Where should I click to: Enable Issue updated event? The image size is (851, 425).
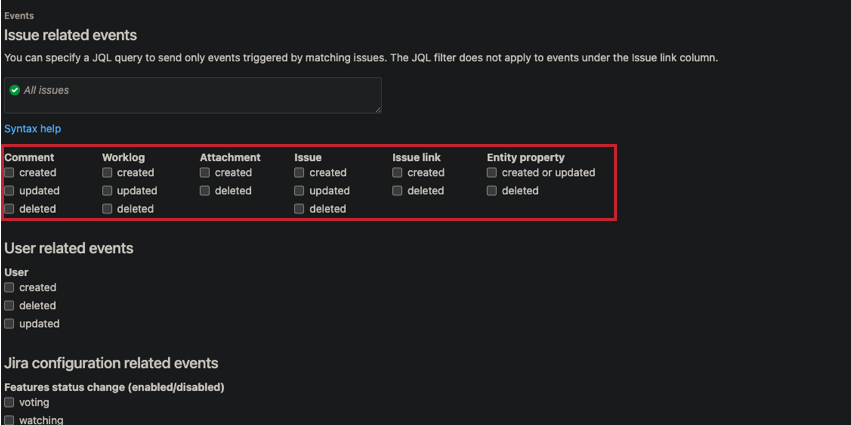coord(300,191)
